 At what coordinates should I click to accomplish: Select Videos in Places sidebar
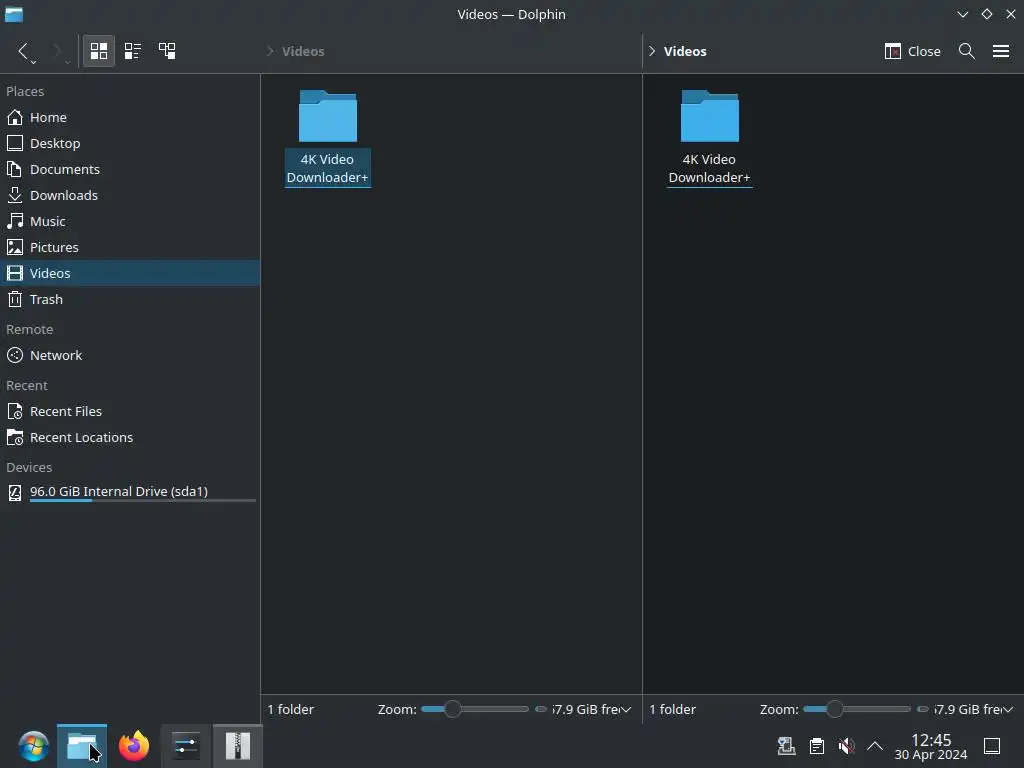point(130,273)
